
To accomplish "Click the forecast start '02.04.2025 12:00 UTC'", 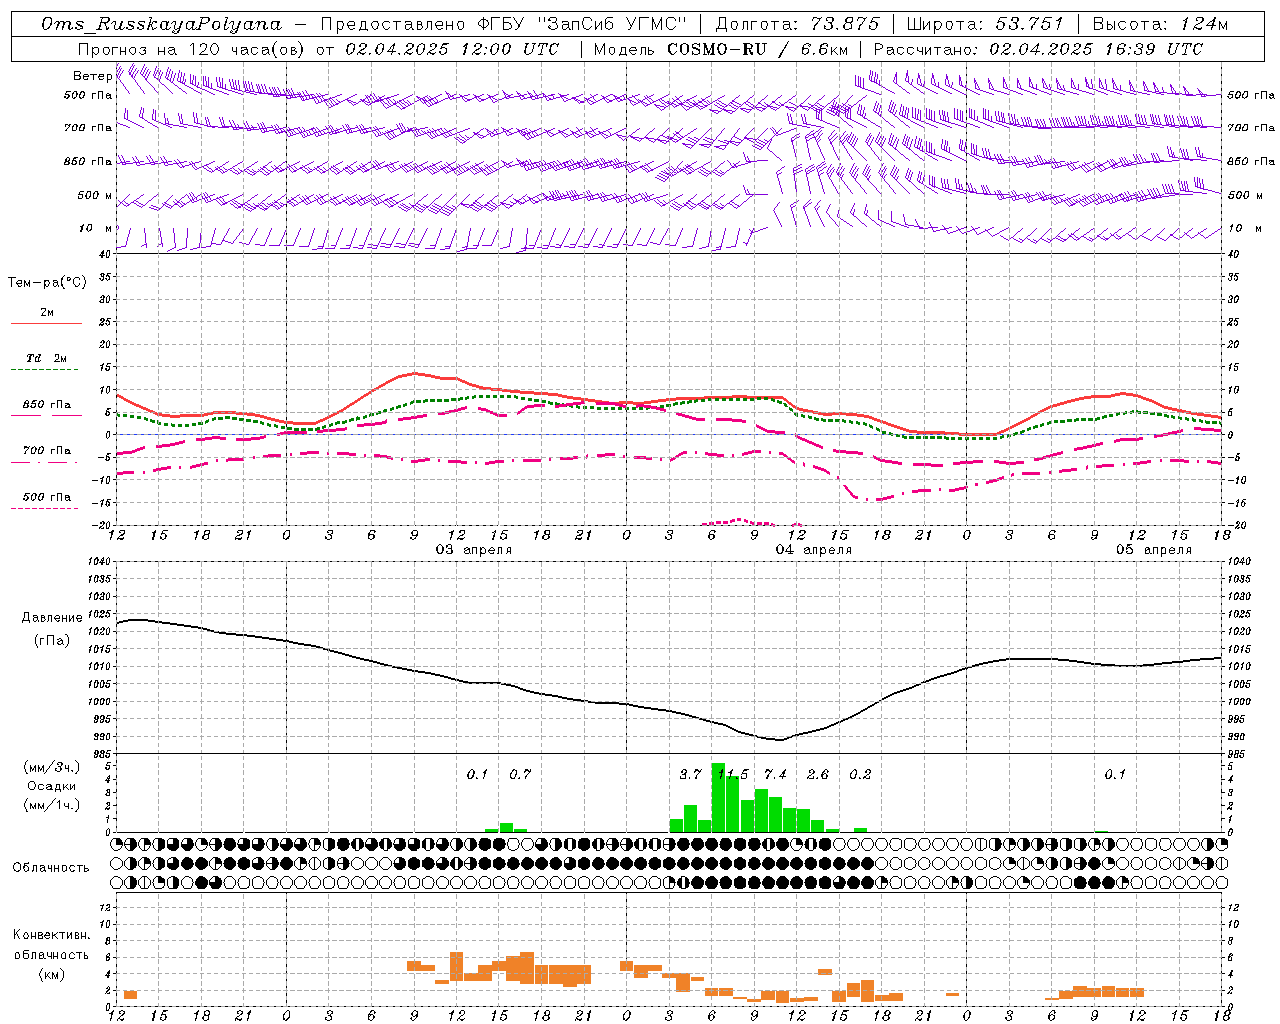I will 452,49.
